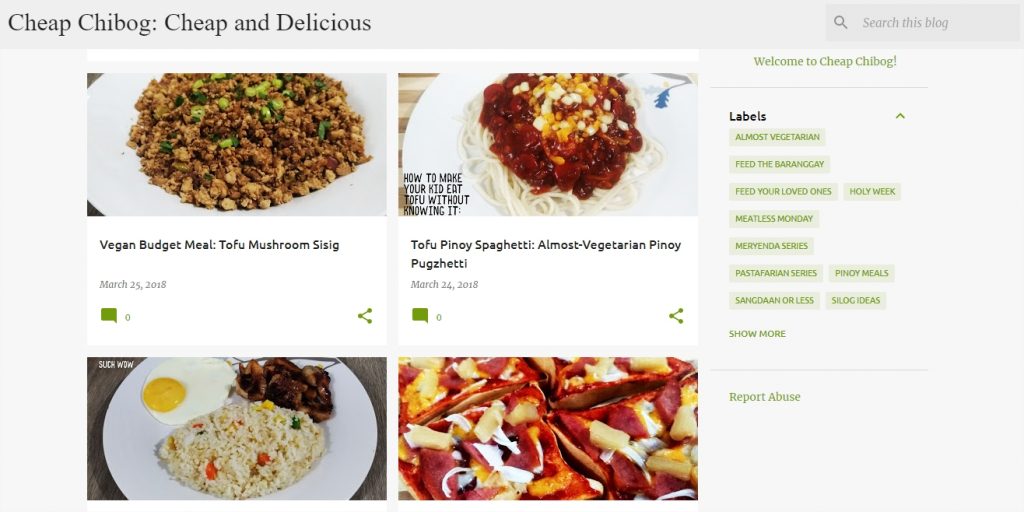Open the pizza photo thumbnail
The width and height of the screenshot is (1024, 512).
click(x=548, y=428)
